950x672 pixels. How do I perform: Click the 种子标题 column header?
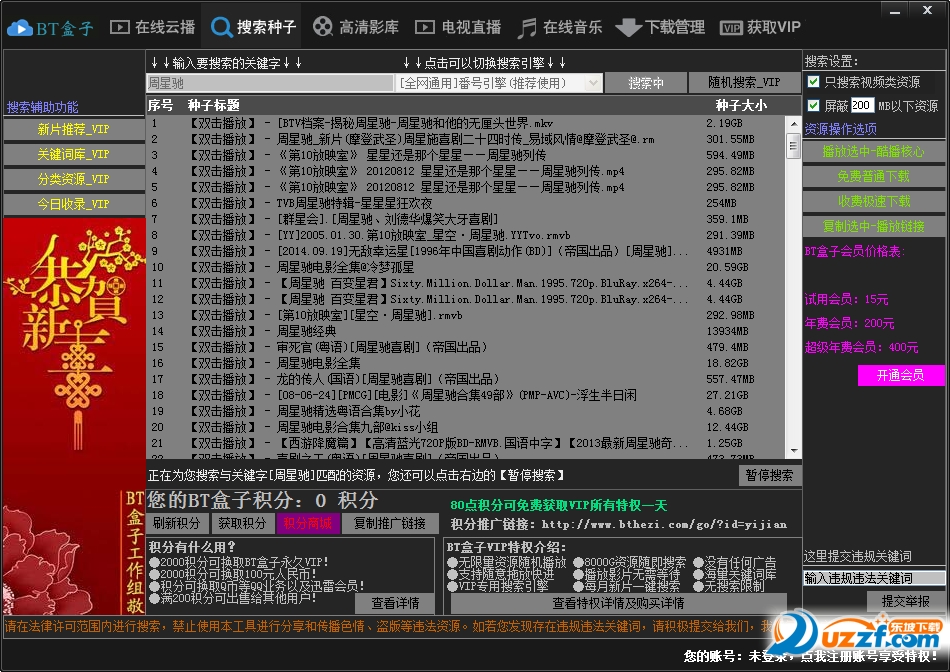point(213,105)
